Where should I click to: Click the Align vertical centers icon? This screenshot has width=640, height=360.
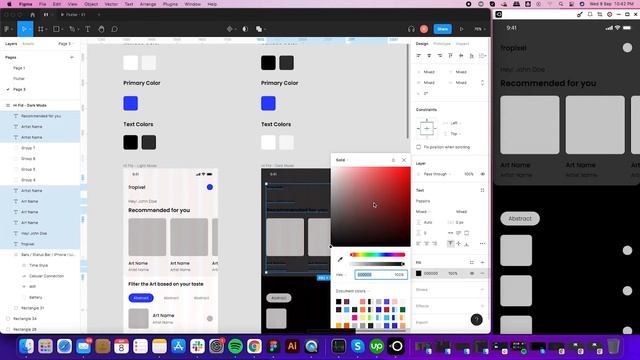tap(461, 56)
